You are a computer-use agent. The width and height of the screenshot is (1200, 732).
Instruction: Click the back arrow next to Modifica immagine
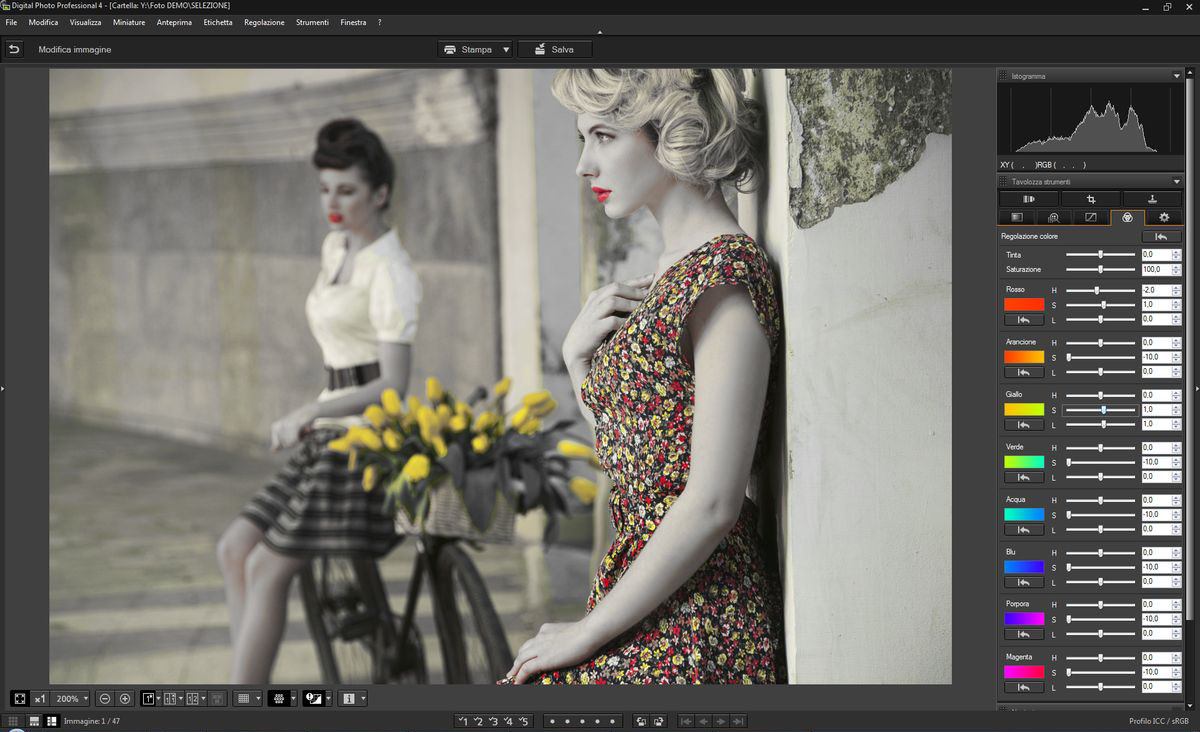pyautogui.click(x=14, y=49)
